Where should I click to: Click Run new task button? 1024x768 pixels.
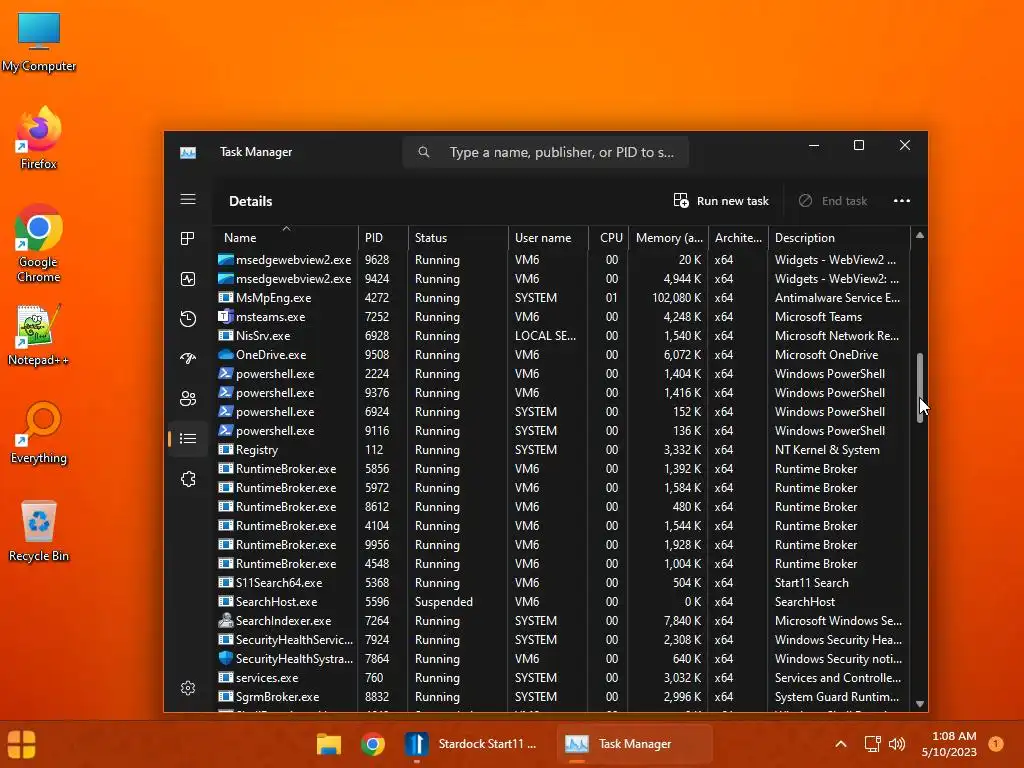coord(721,200)
